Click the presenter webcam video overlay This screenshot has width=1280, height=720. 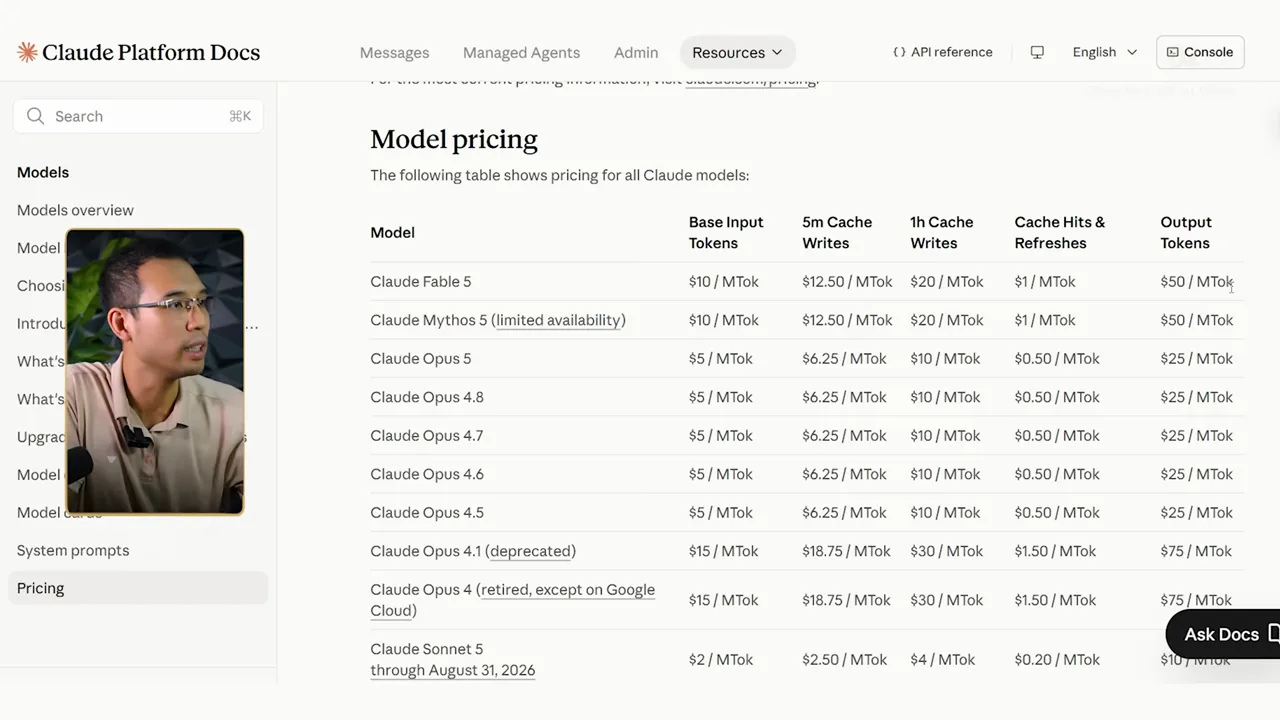pos(155,372)
